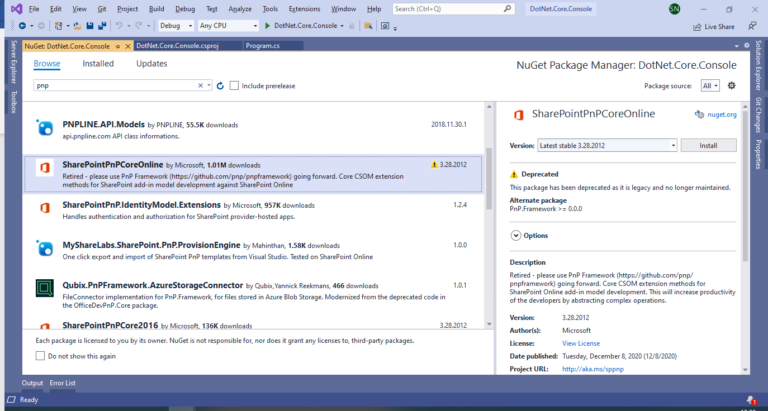This screenshot has height=411, width=768.
Task: Click the deprecated warning icon on SharePointPnPCoreOnline
Action: 433,164
